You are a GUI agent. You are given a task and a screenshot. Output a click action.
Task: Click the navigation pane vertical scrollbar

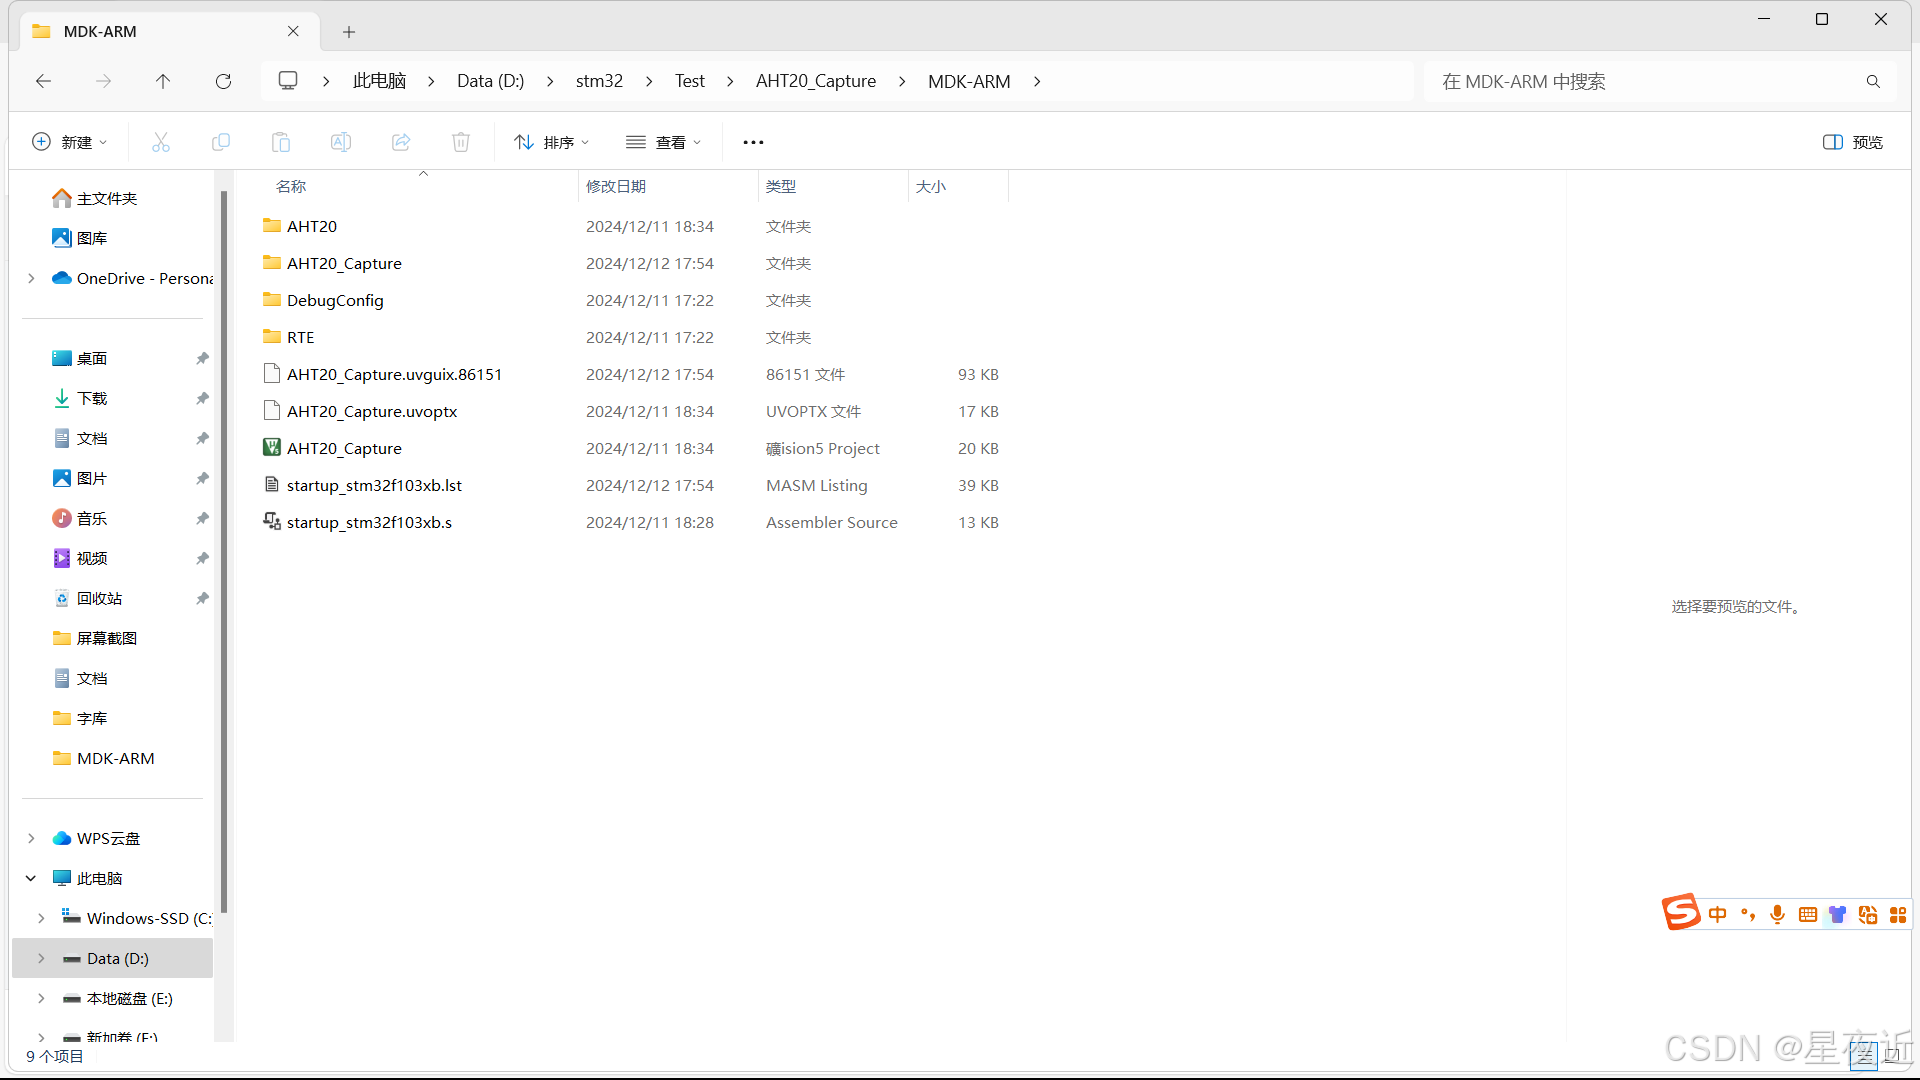(224, 550)
